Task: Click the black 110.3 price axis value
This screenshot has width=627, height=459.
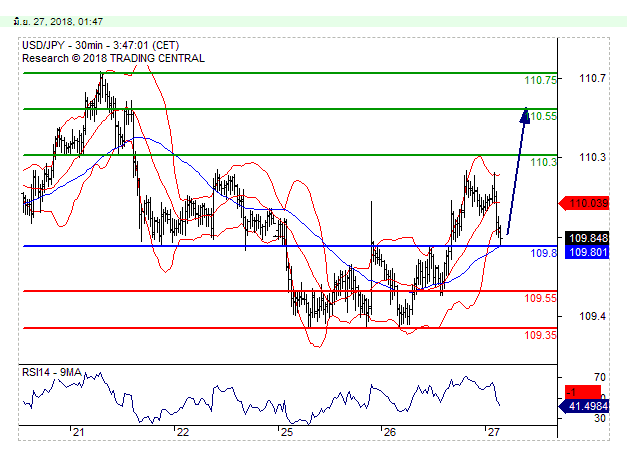Action: tap(593, 158)
